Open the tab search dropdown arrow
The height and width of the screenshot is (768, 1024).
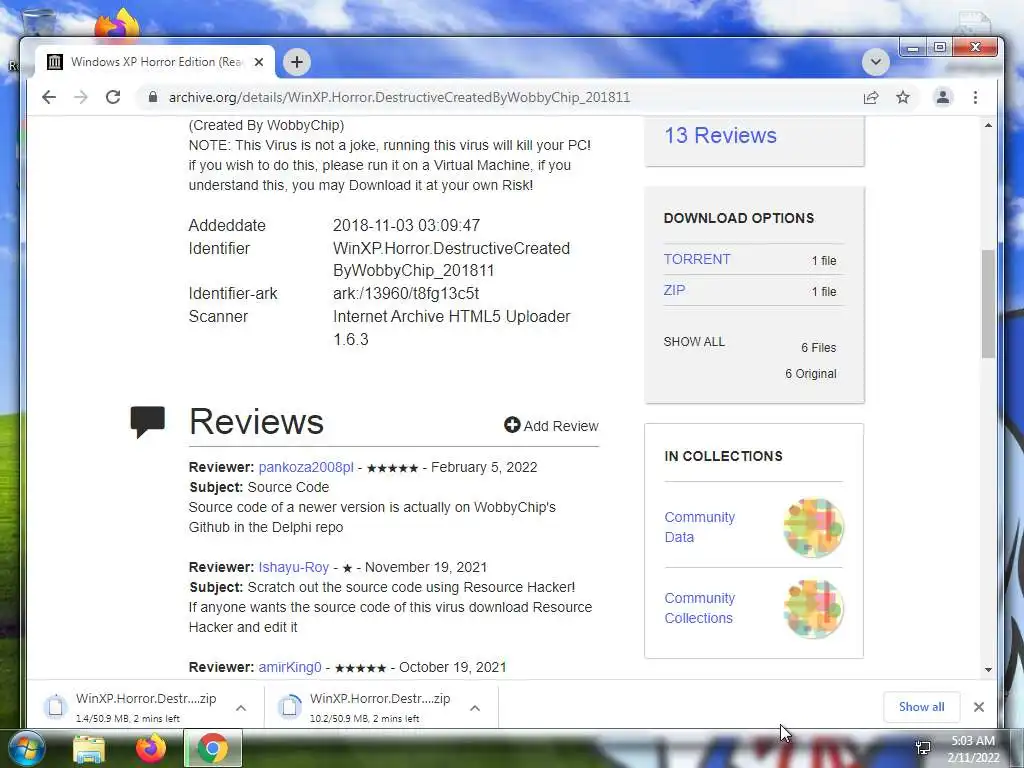tap(876, 62)
